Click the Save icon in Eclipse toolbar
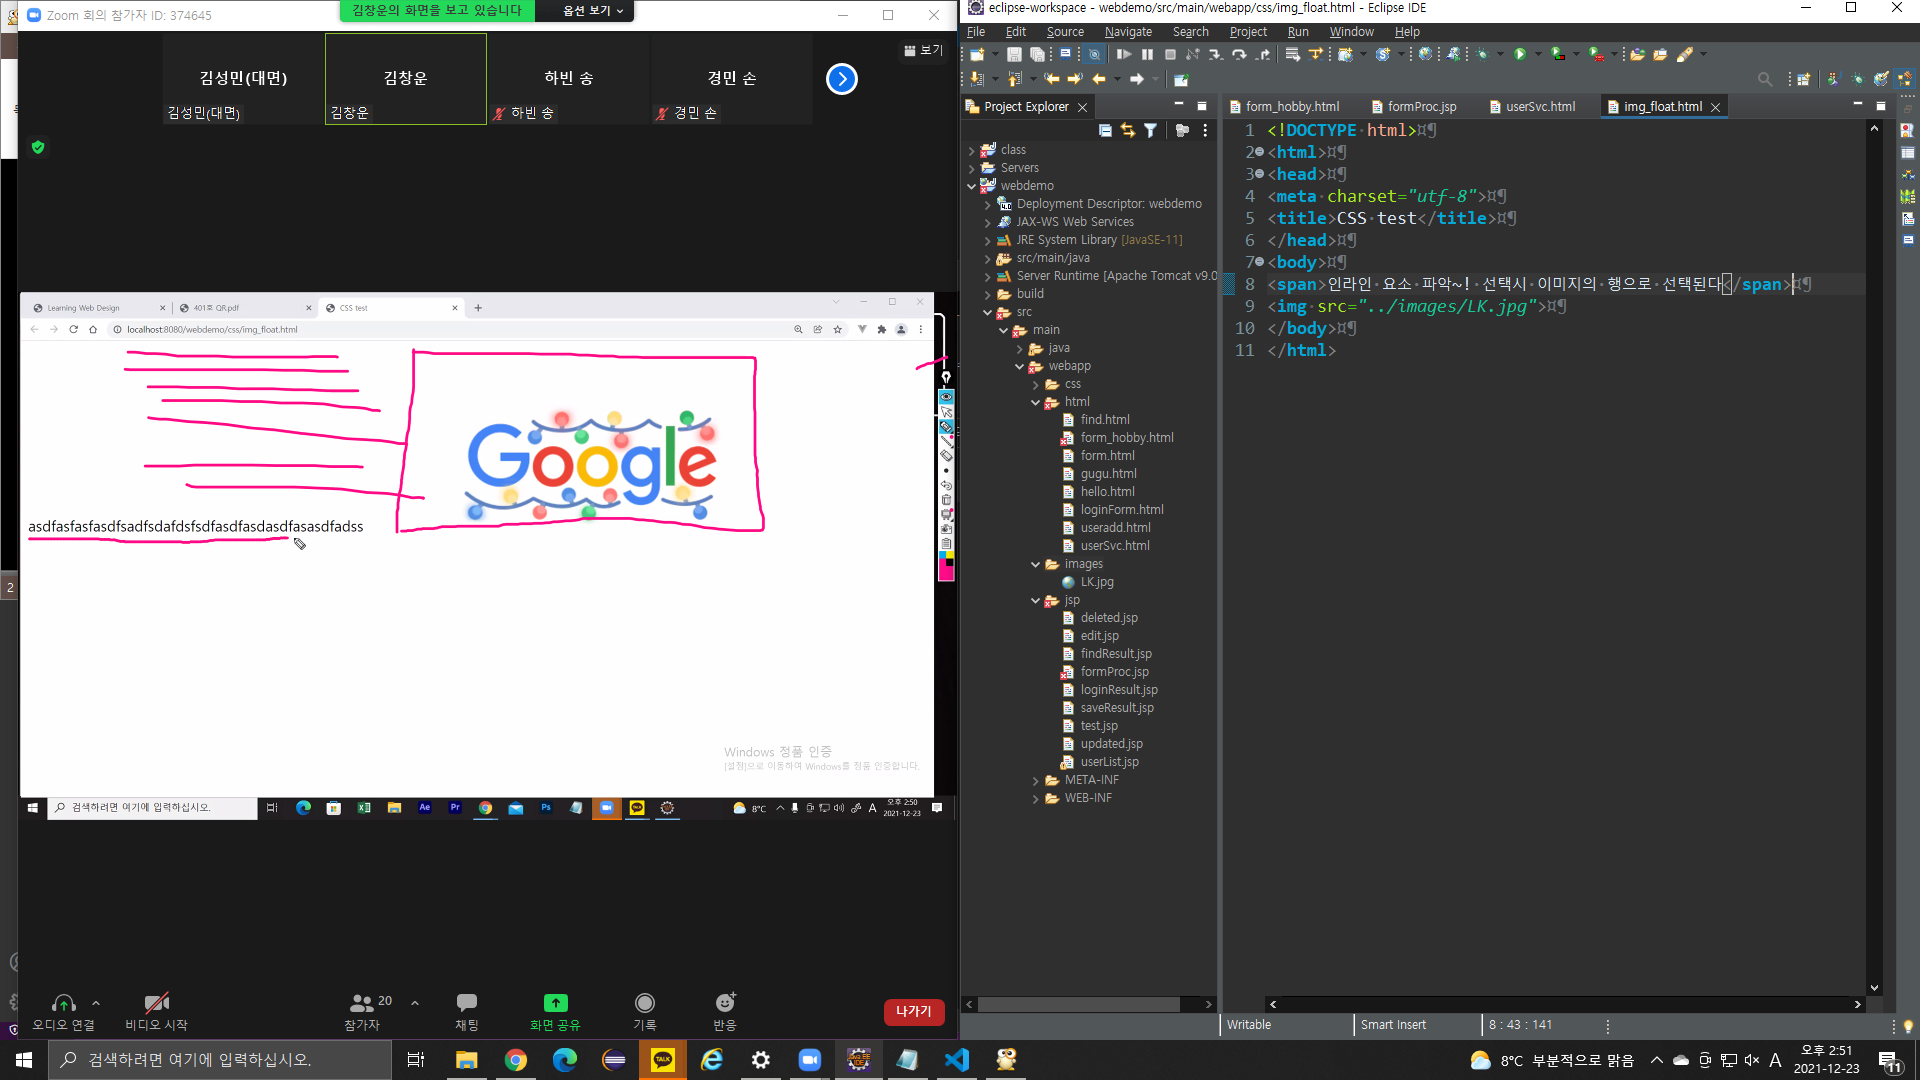 pos(1014,54)
